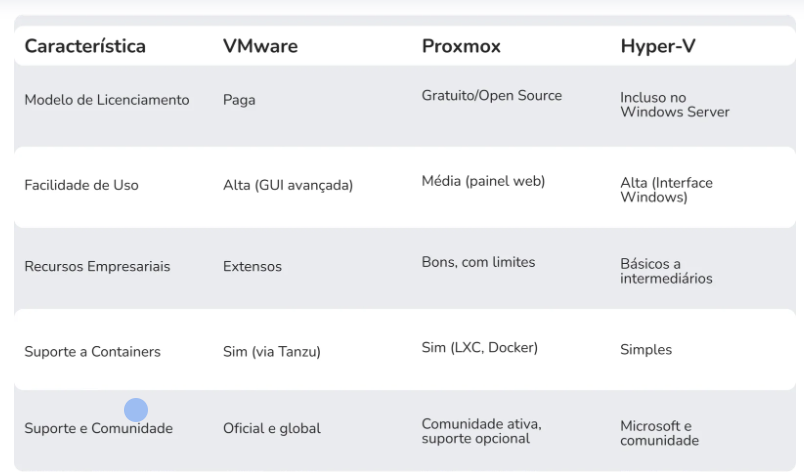The height and width of the screenshot is (472, 804).
Task: Click the Recursos Empresariais row label
Action: 98,267
